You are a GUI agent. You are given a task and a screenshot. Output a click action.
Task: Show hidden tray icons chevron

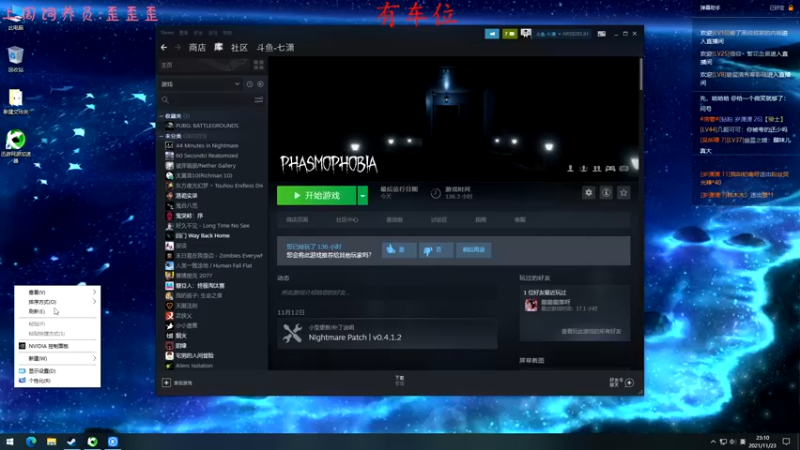pos(713,442)
